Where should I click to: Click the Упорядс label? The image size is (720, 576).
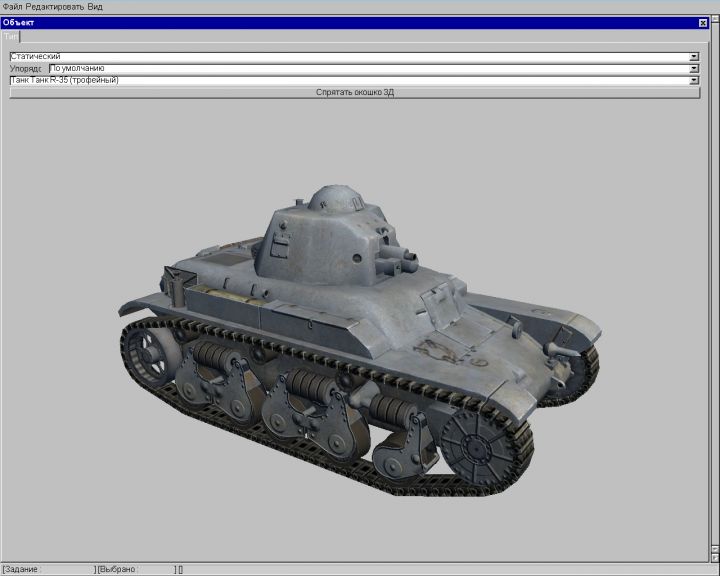pyautogui.click(x=27, y=69)
